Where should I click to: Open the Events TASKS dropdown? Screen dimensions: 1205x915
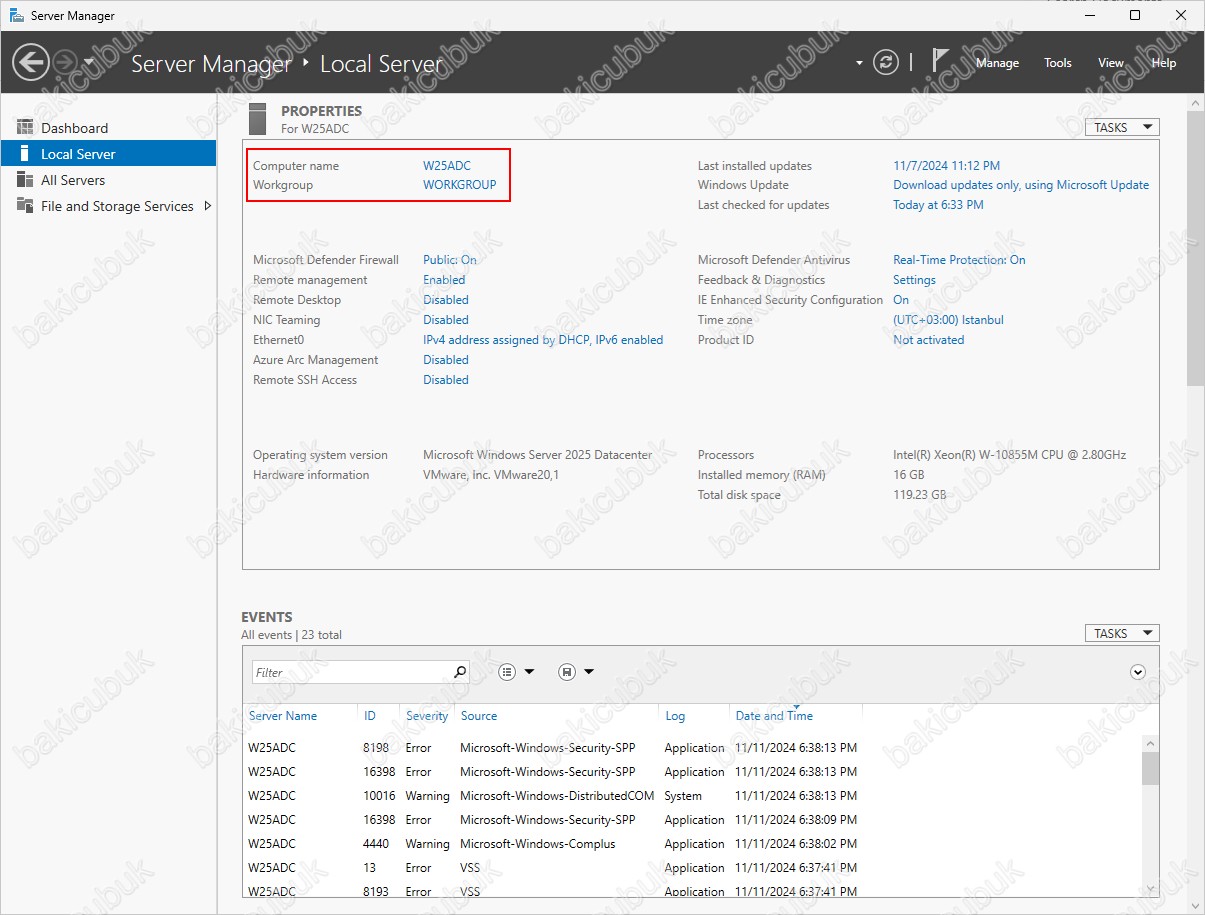[1122, 633]
